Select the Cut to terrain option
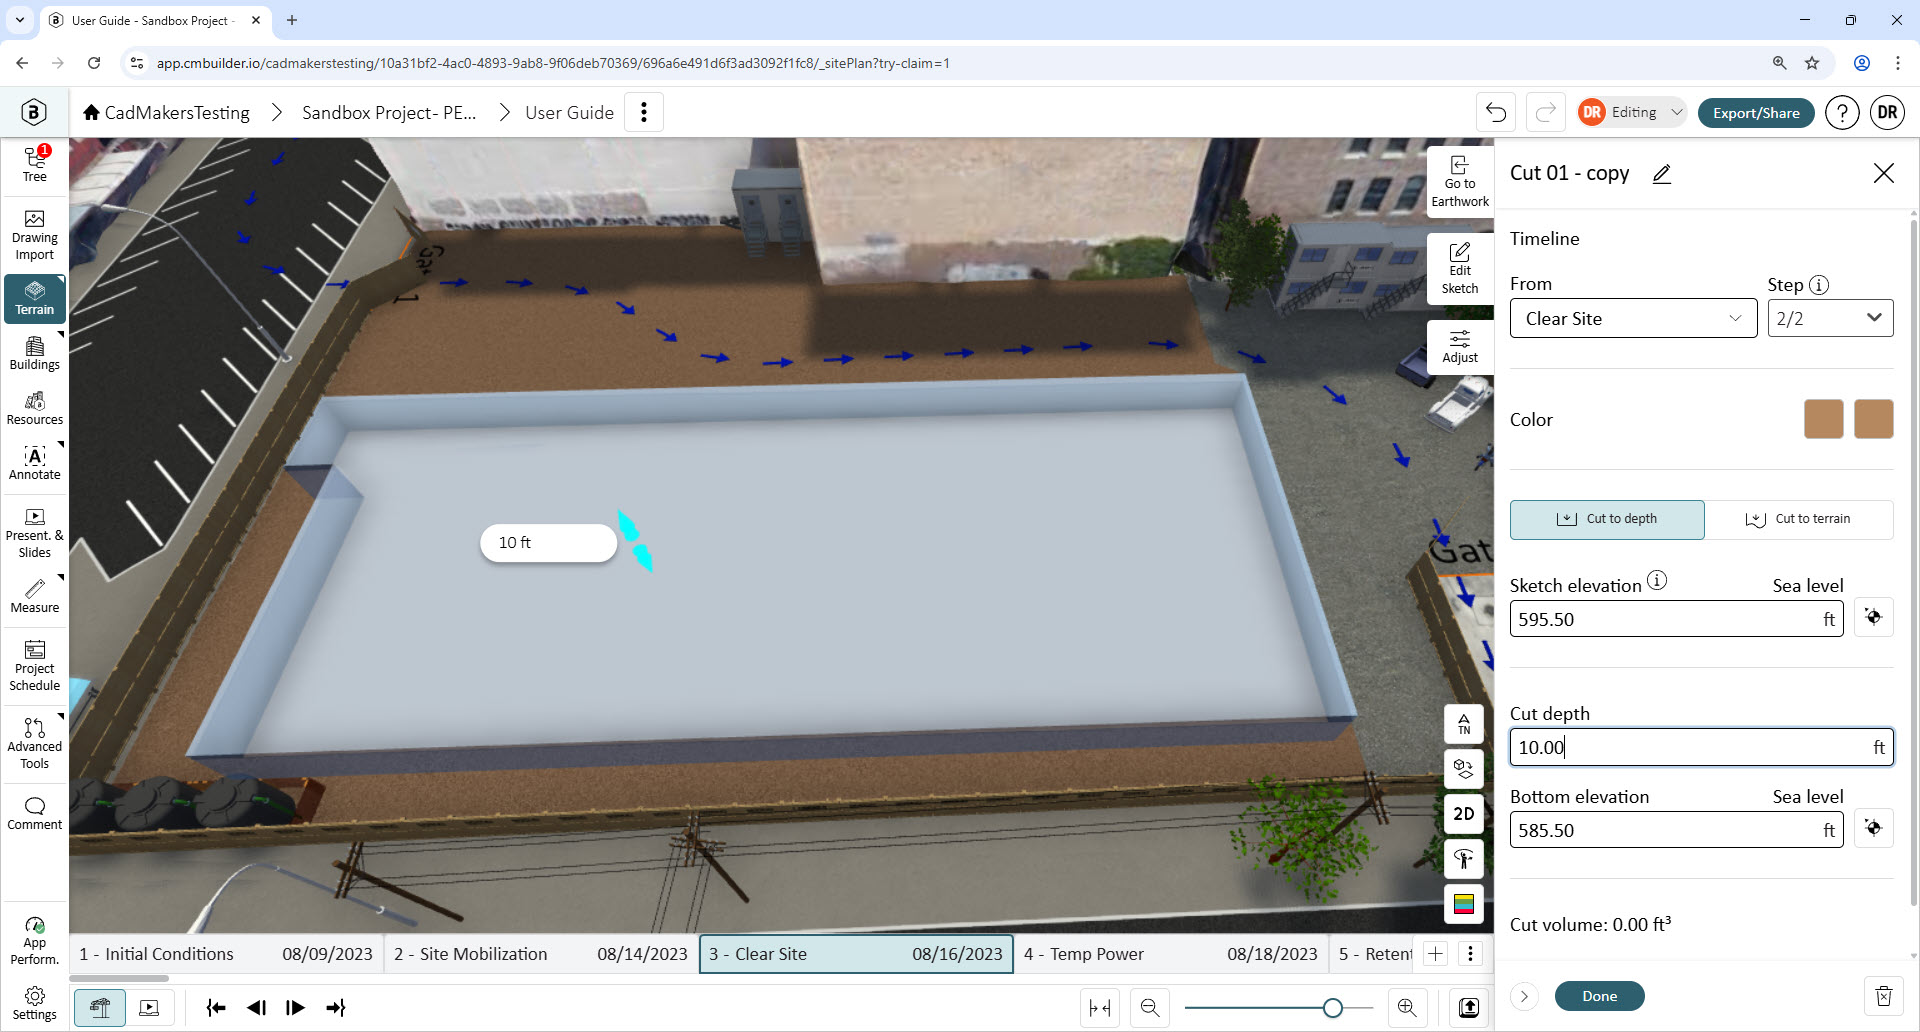The width and height of the screenshot is (1920, 1032). click(1799, 519)
